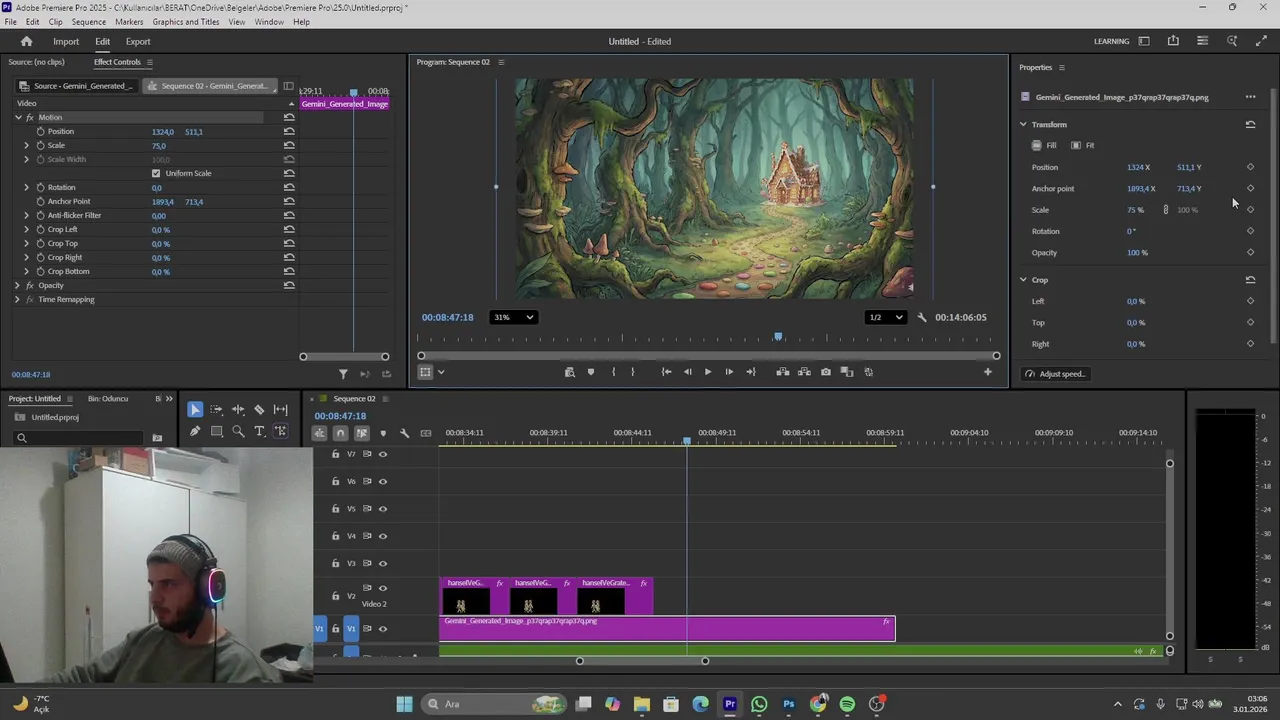
Task: Toggle lock on track V6
Action: (335, 481)
